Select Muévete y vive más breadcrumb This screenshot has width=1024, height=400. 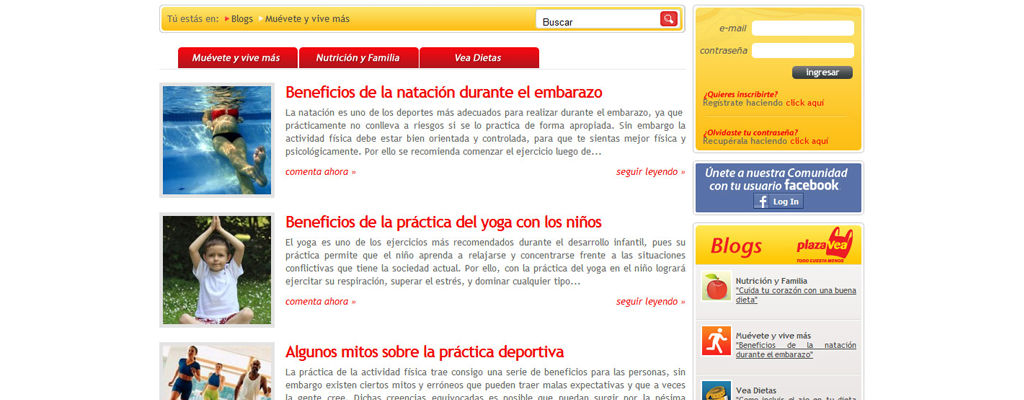[x=307, y=19]
